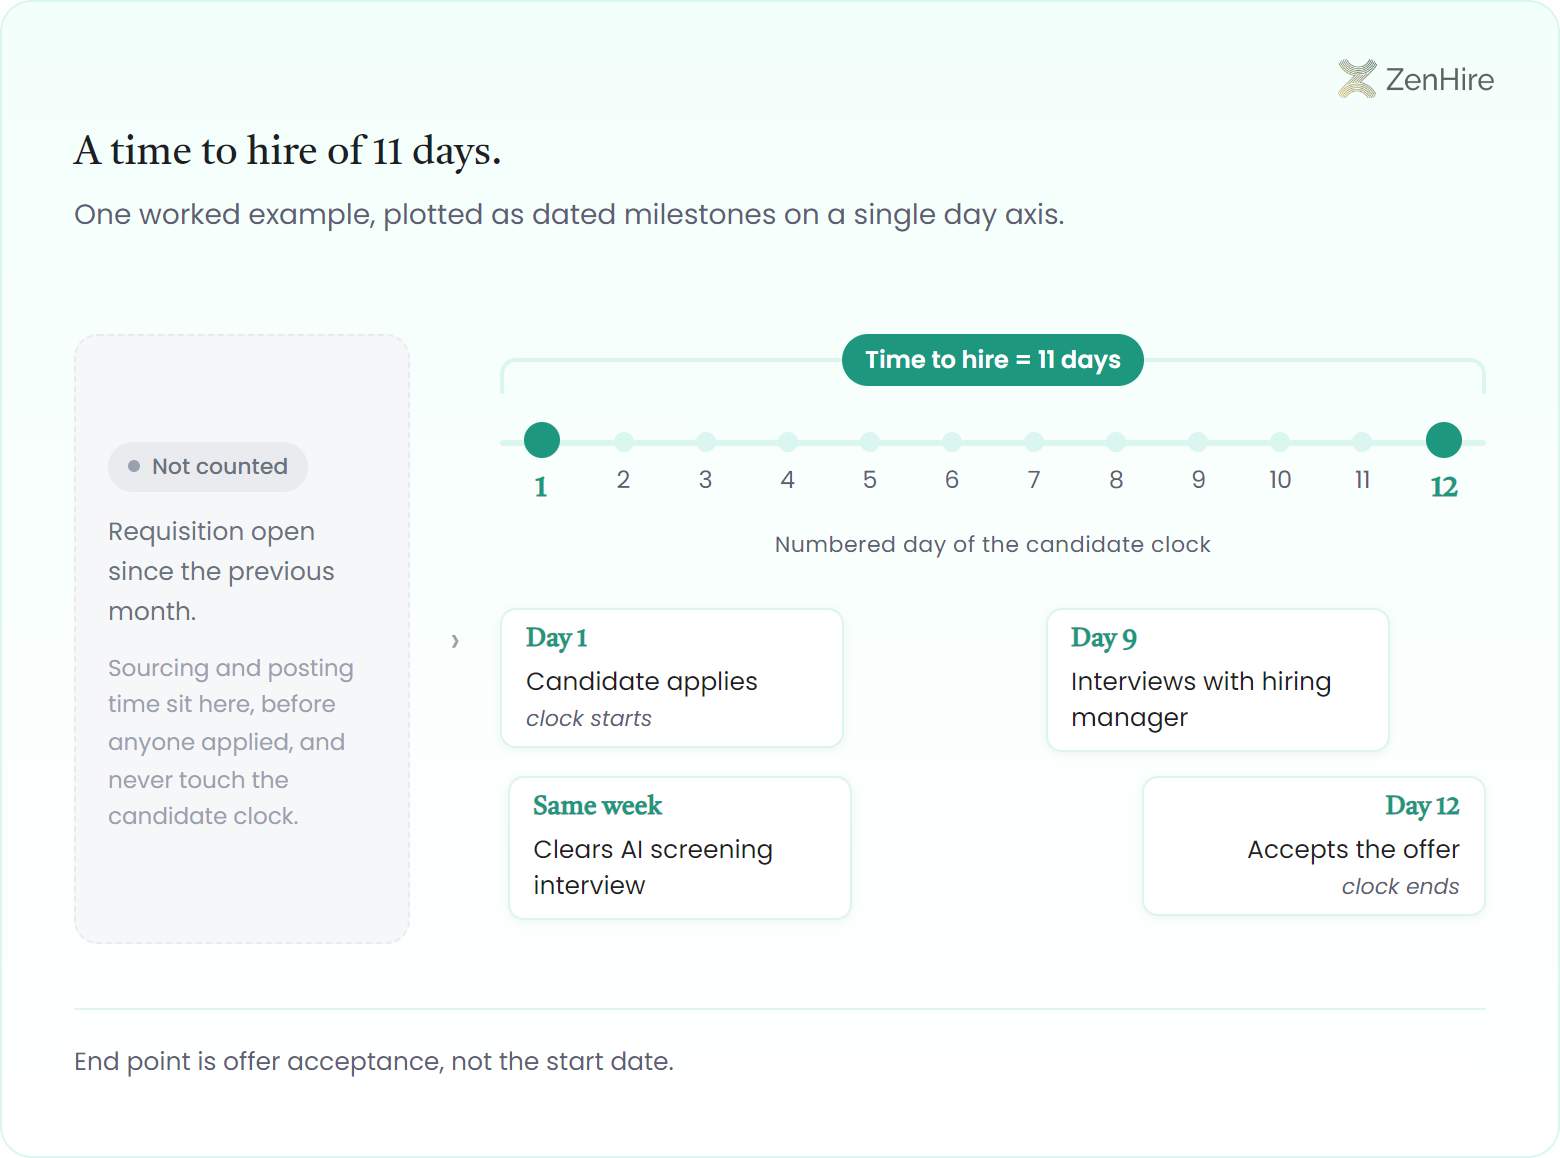Screen dimensions: 1560x1158
Task: Select the Day 12 timeline marker
Action: click(x=1444, y=440)
